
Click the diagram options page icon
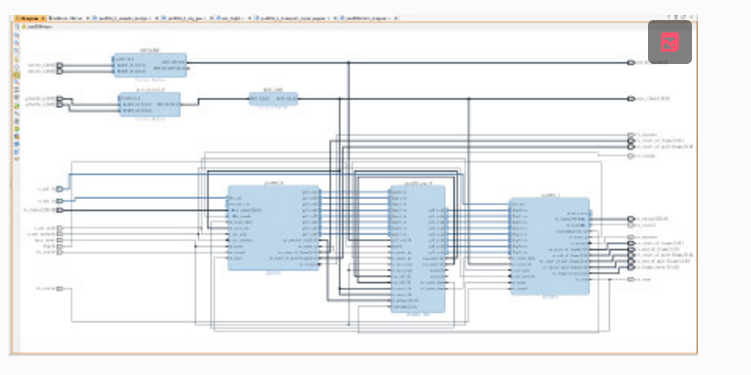[17, 27]
